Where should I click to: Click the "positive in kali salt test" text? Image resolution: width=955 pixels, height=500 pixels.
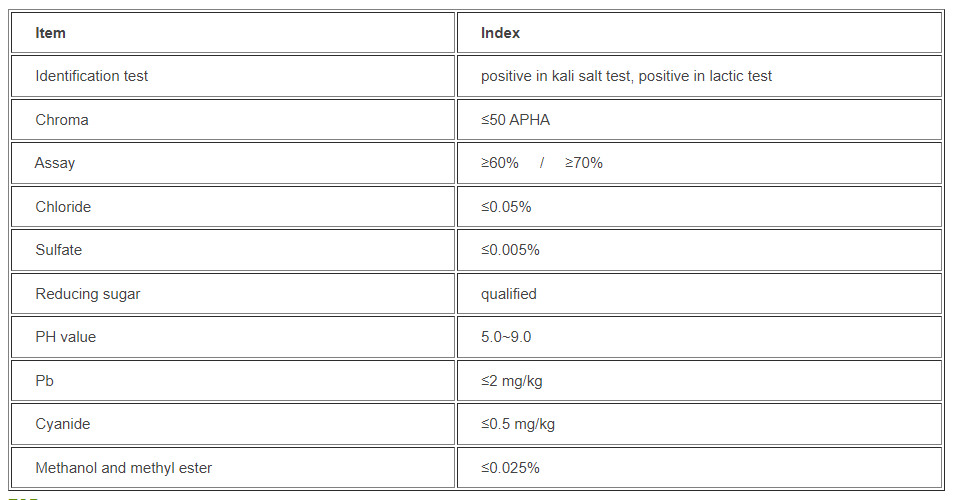tap(562, 76)
